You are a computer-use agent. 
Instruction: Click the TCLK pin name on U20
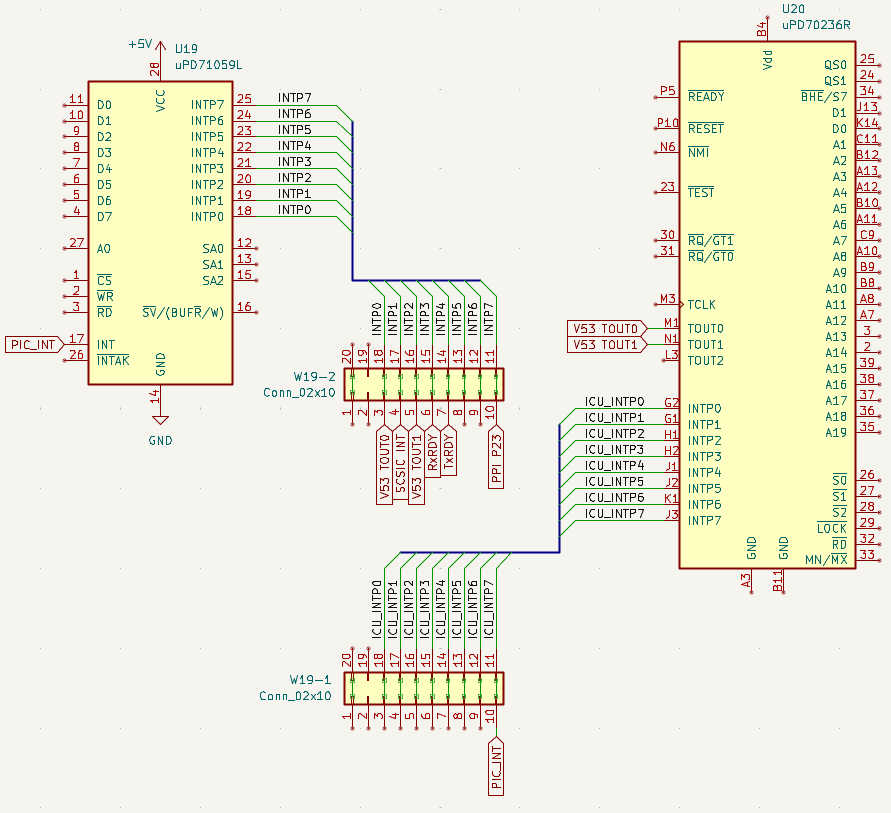pyautogui.click(x=702, y=305)
